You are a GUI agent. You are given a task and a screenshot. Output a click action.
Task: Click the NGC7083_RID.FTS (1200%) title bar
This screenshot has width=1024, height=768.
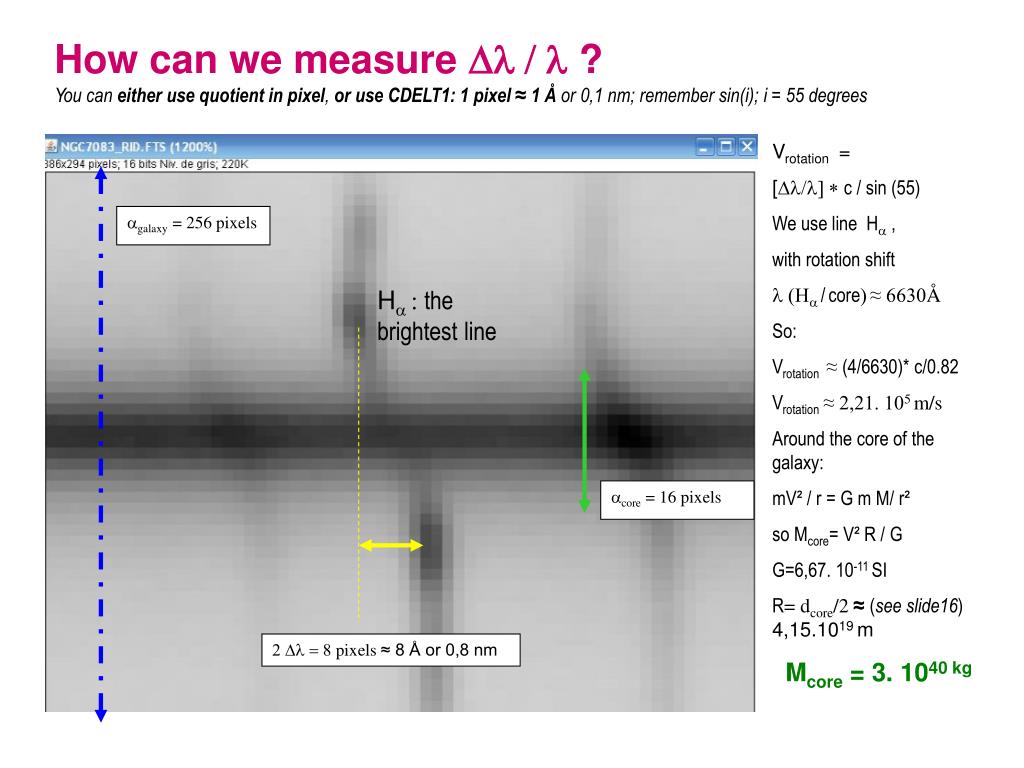click(401, 146)
